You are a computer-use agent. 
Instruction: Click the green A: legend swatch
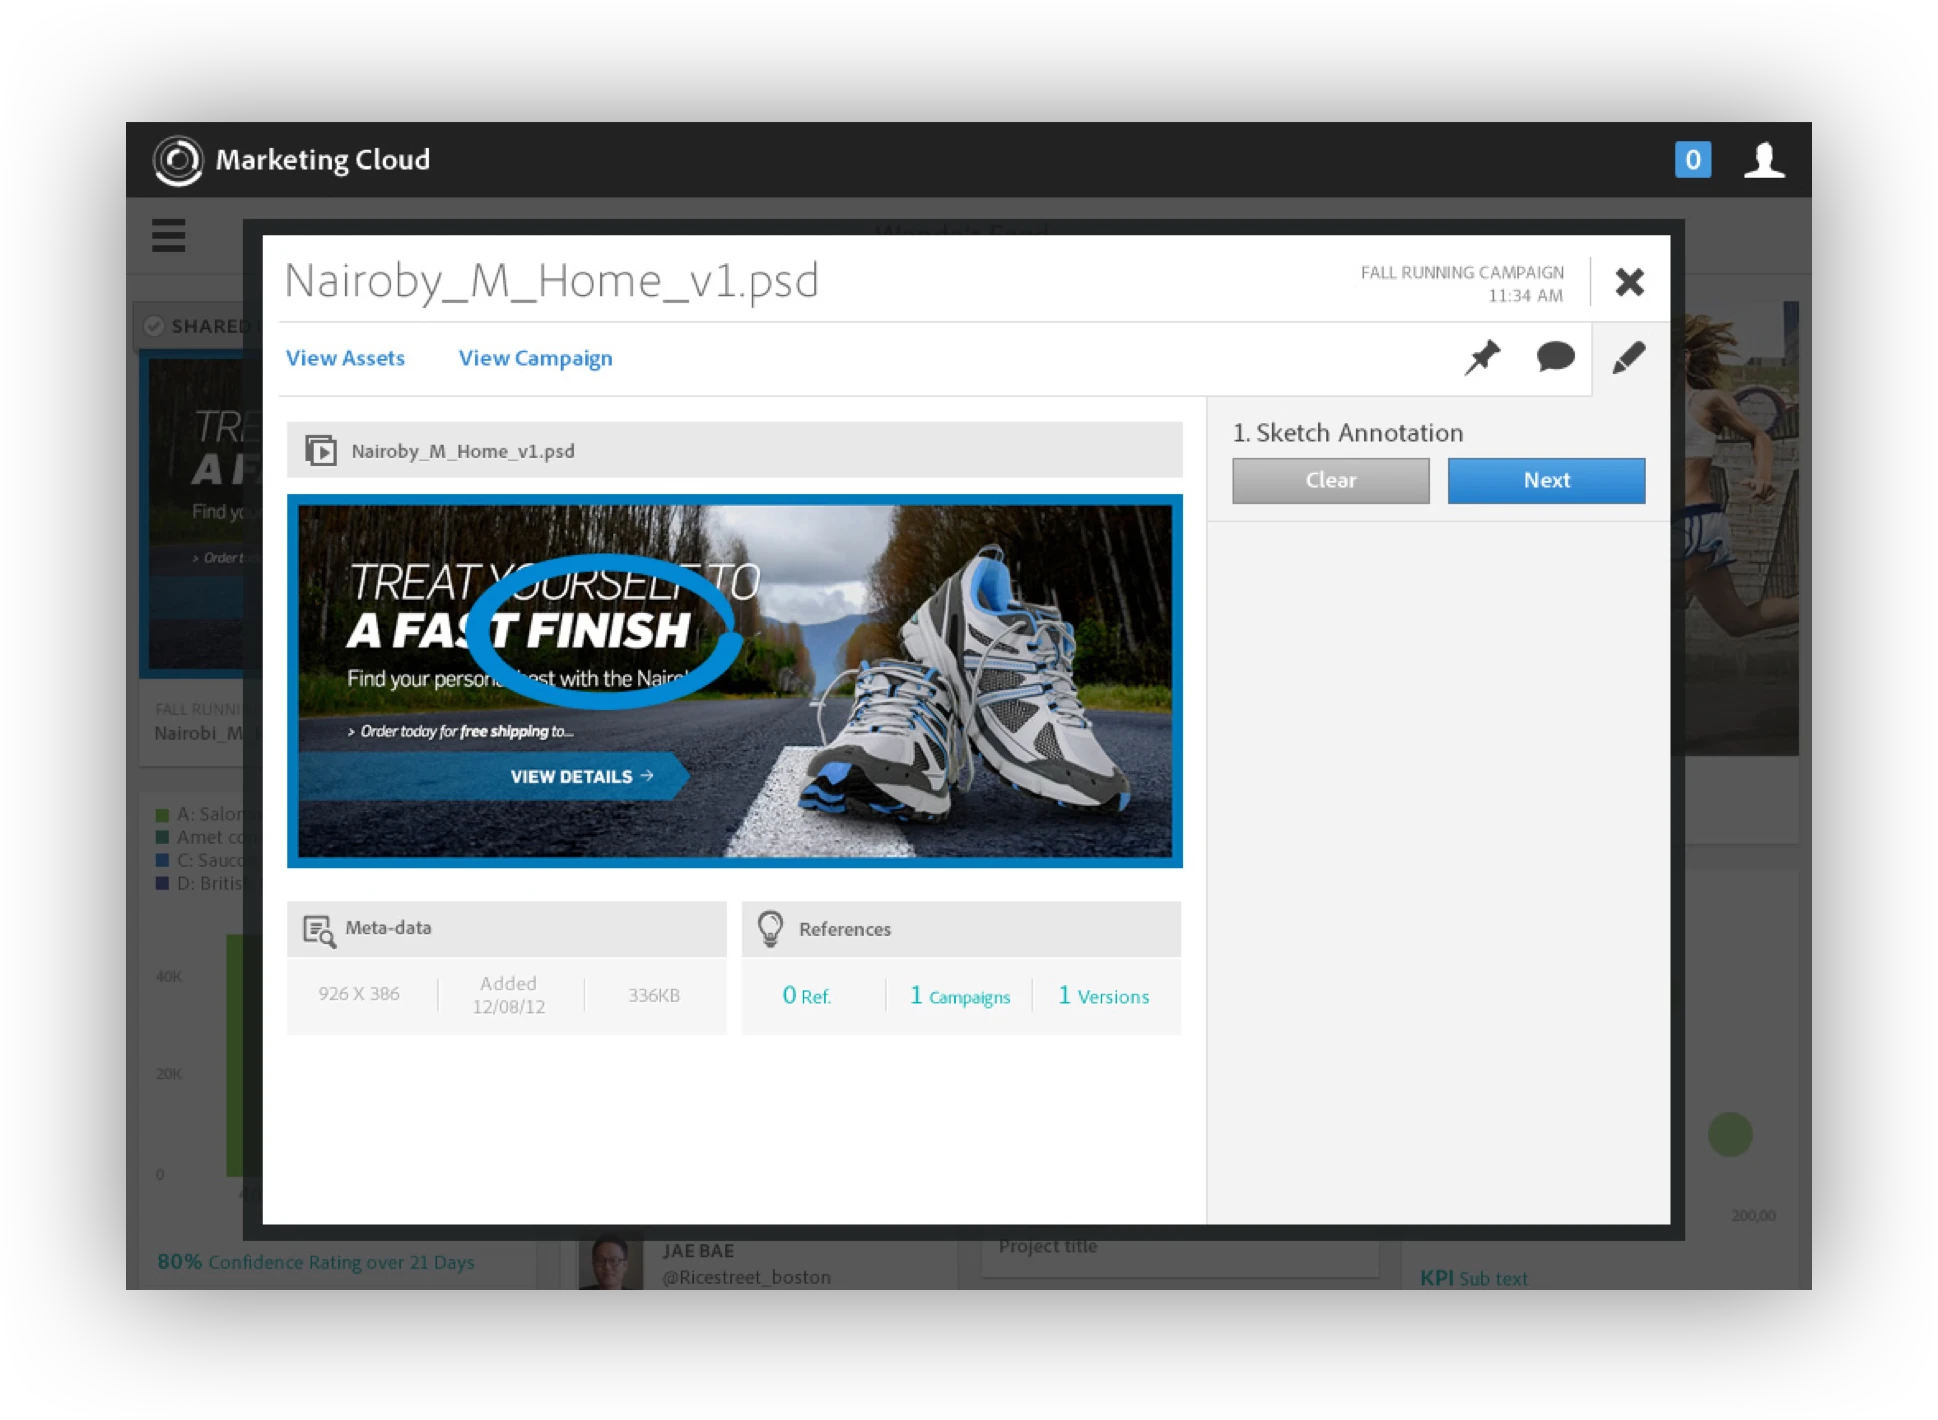coord(162,814)
